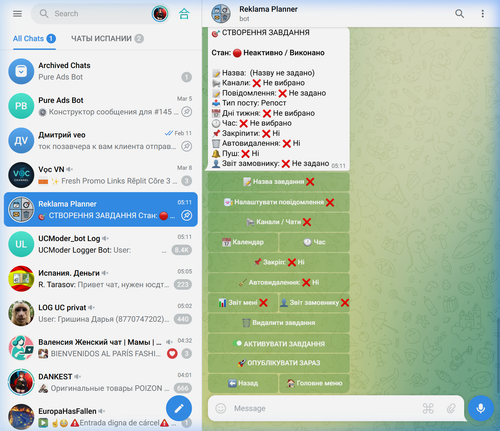Open the Pure Ads Bot chat
The image size is (500, 431).
click(101, 106)
